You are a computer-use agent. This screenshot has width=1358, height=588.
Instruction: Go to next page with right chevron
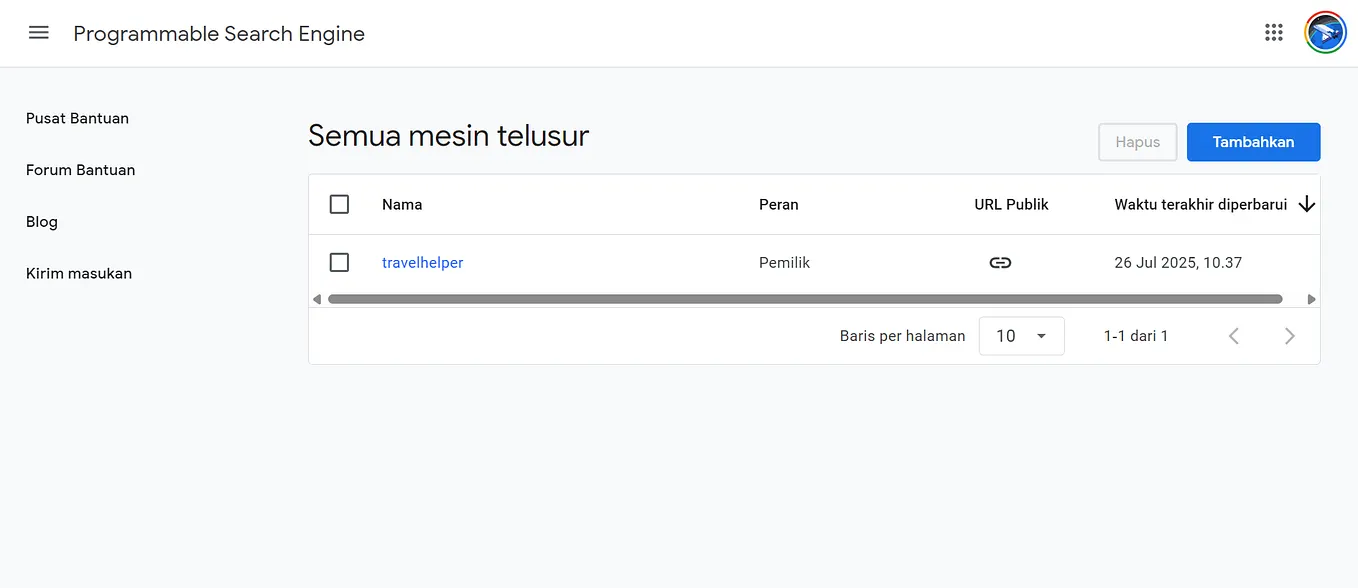coord(1290,336)
